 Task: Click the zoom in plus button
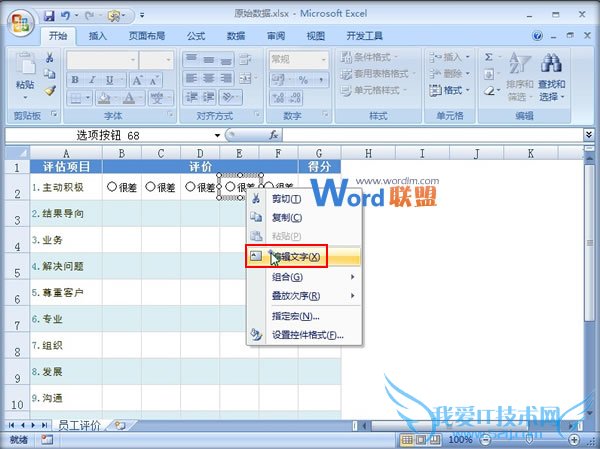574,439
